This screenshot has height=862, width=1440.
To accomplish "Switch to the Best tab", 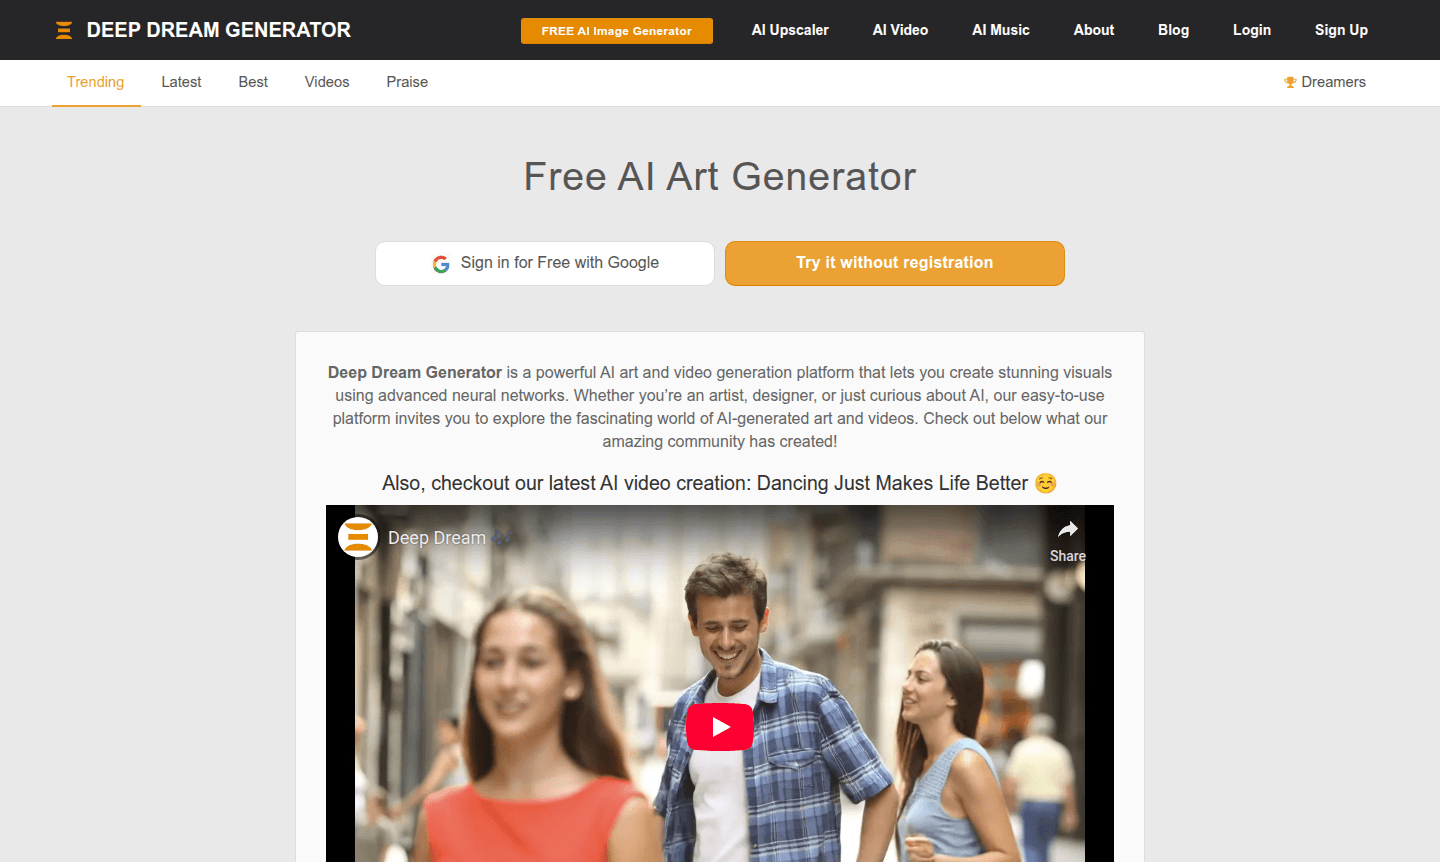I will pyautogui.click(x=253, y=82).
